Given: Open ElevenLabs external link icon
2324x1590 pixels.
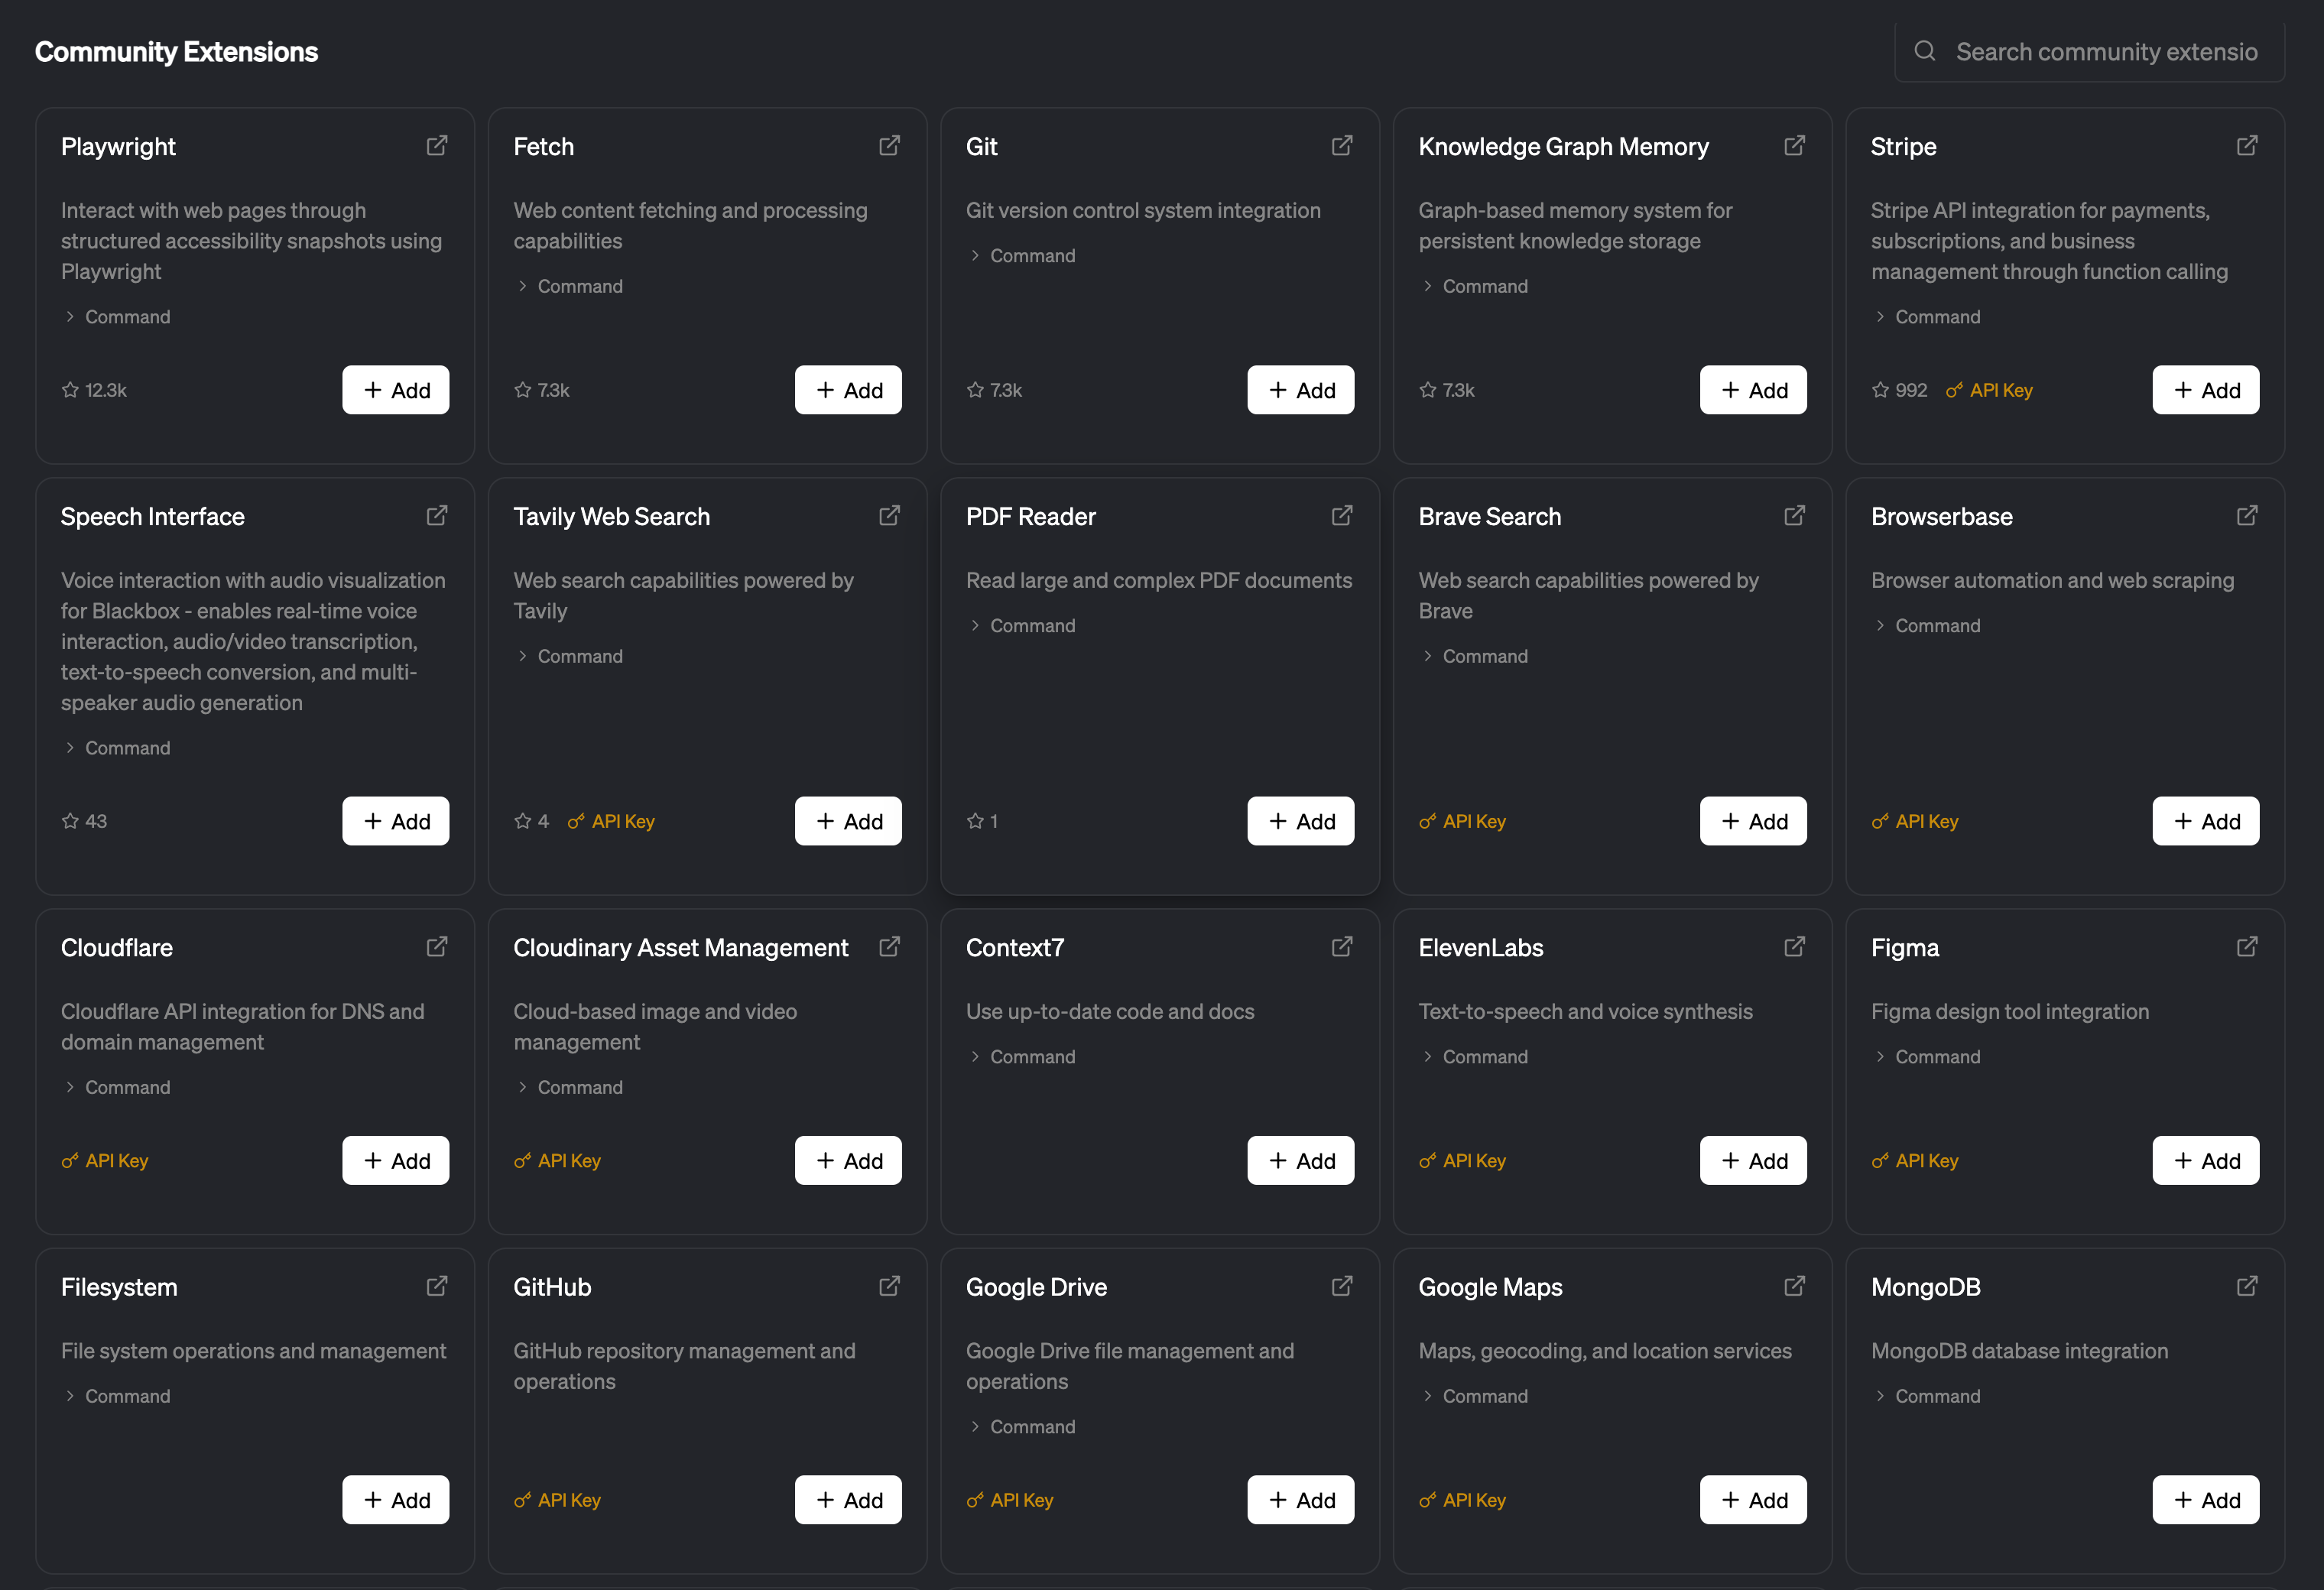Looking at the screenshot, I should tap(1794, 947).
